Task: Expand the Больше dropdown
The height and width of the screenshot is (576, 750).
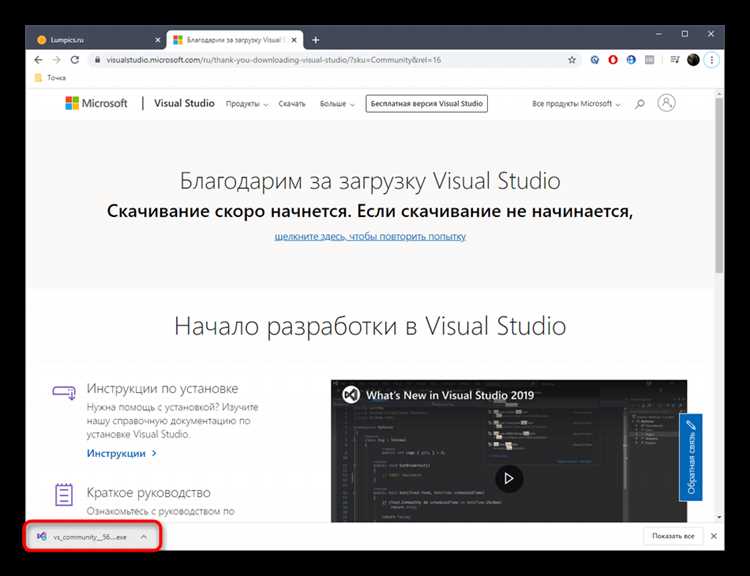Action: [x=337, y=104]
